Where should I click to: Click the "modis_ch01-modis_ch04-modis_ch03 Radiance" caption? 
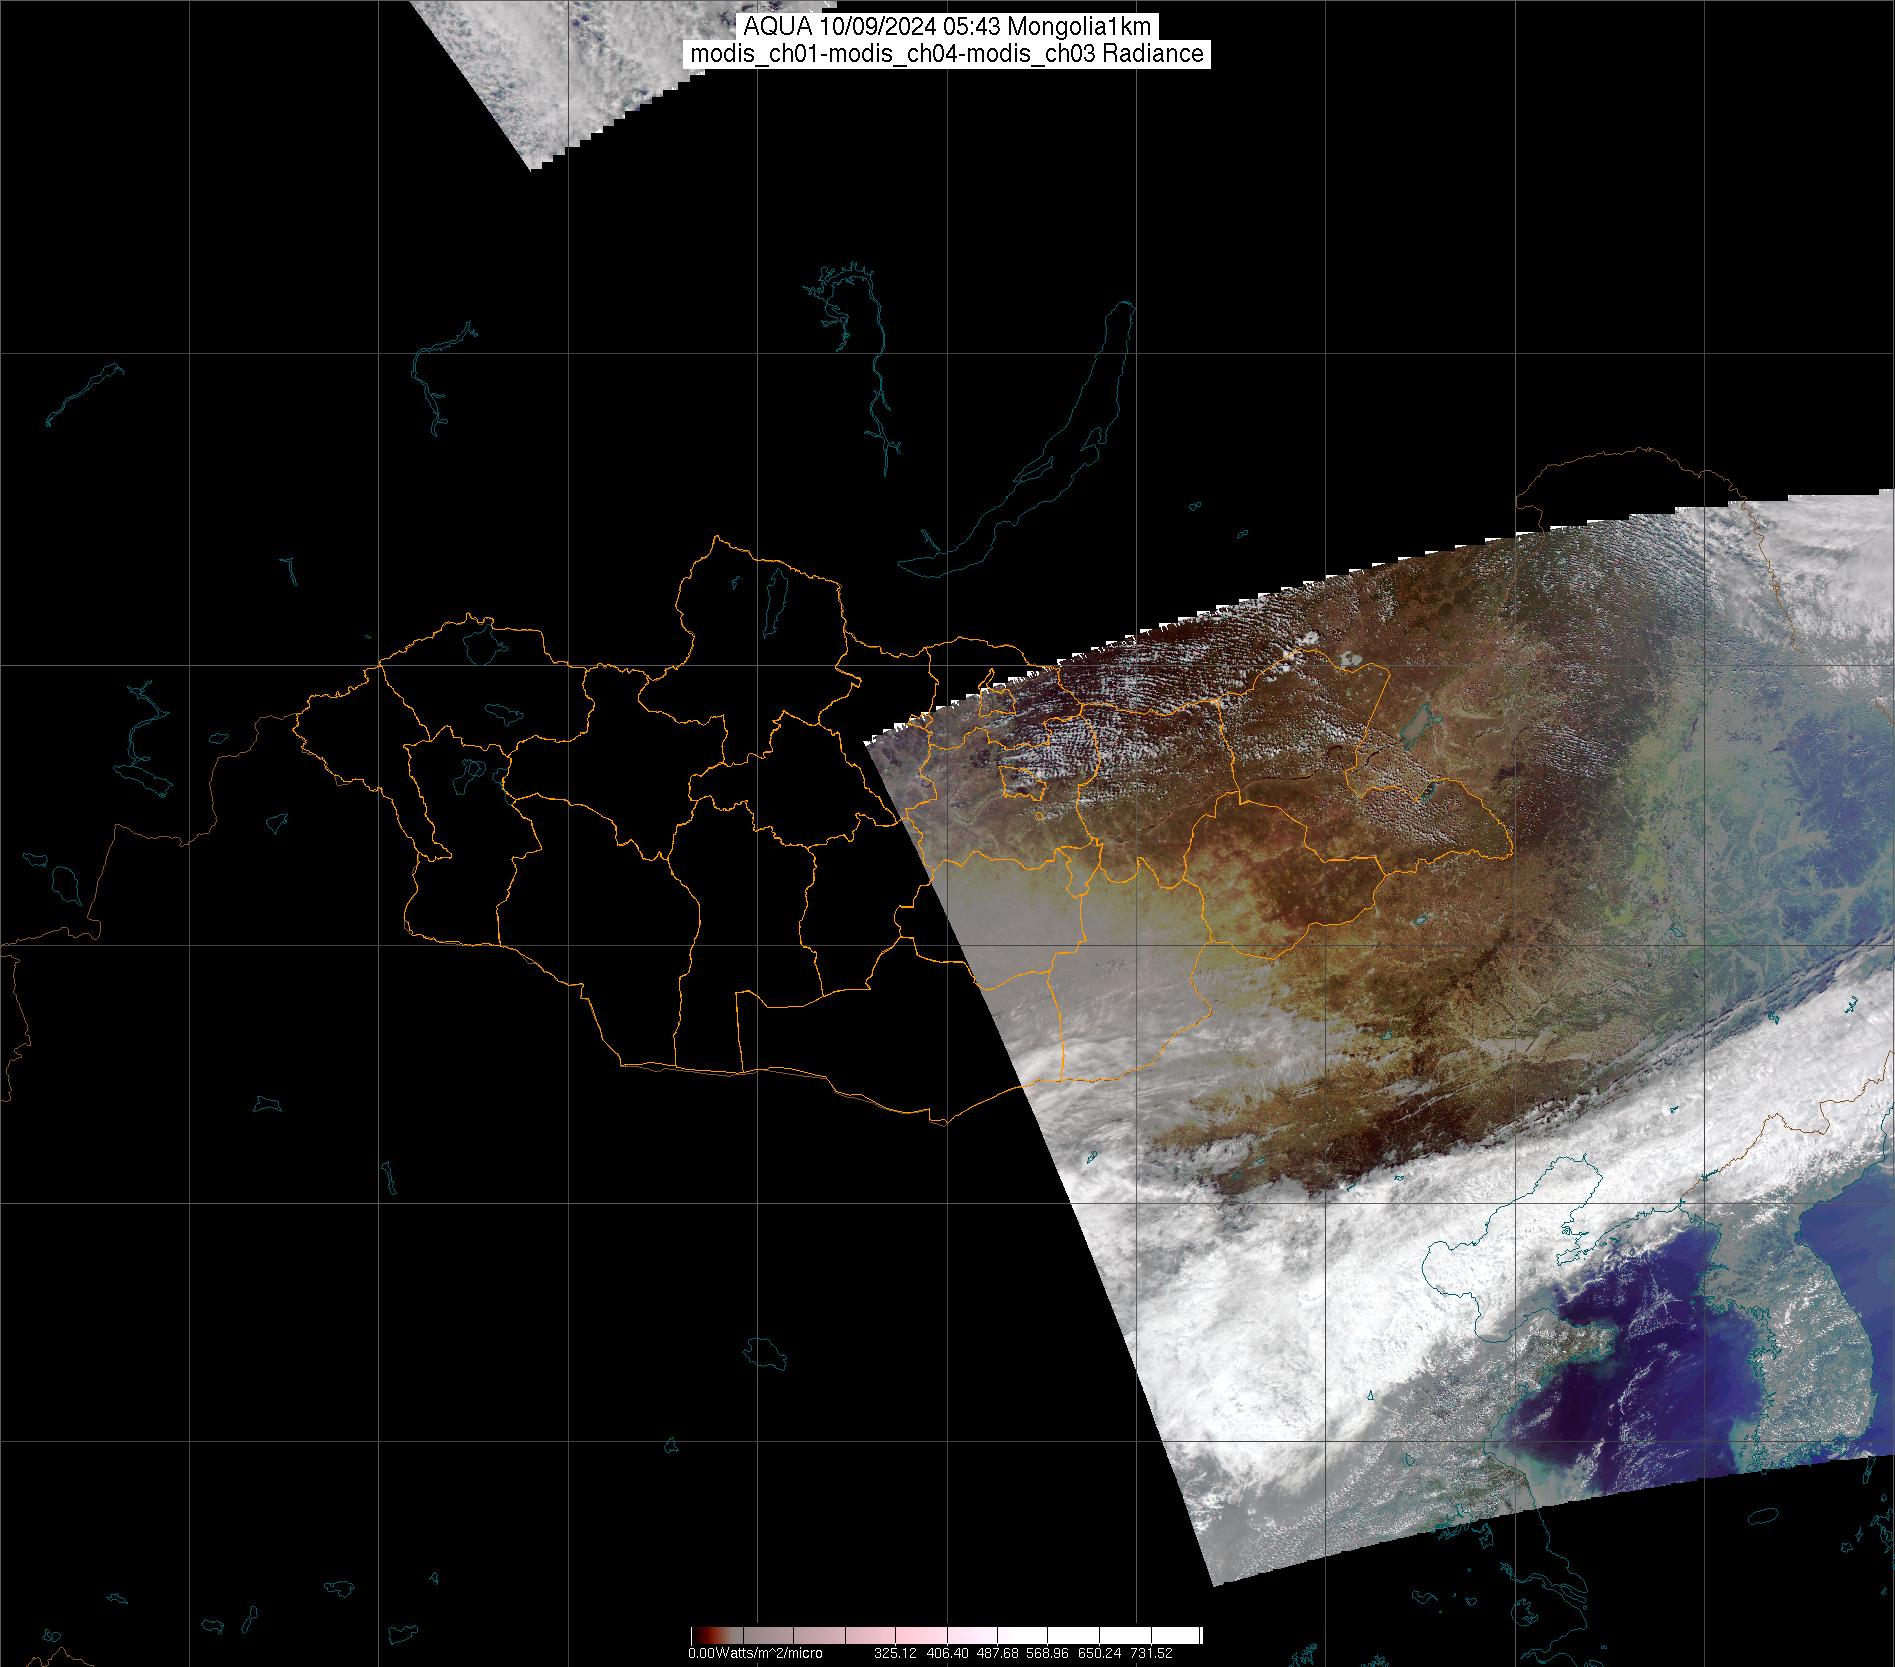pos(947,54)
